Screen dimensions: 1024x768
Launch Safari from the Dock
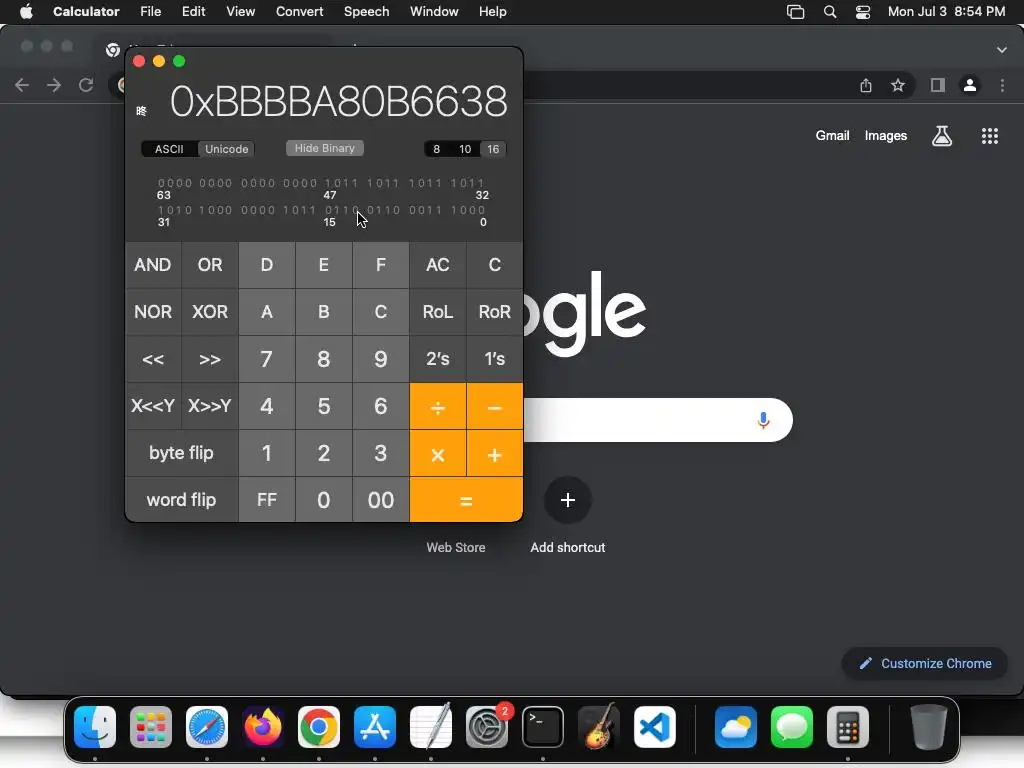click(207, 727)
